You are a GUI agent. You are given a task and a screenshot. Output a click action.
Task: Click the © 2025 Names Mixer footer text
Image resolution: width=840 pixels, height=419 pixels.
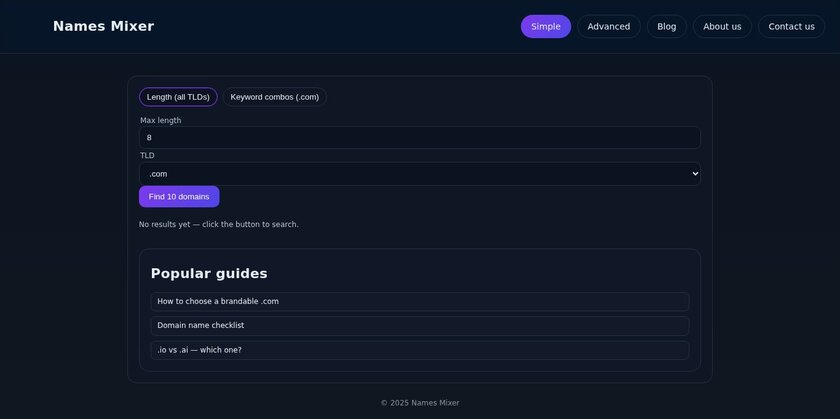(x=420, y=403)
